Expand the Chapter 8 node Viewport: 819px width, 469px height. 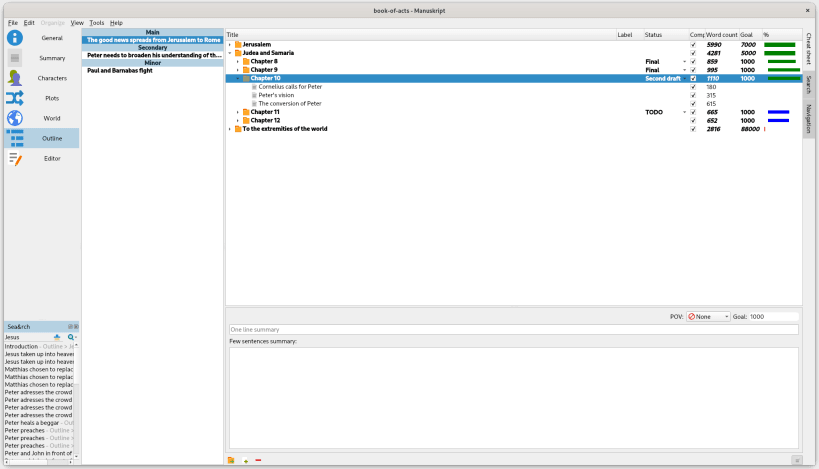point(238,61)
